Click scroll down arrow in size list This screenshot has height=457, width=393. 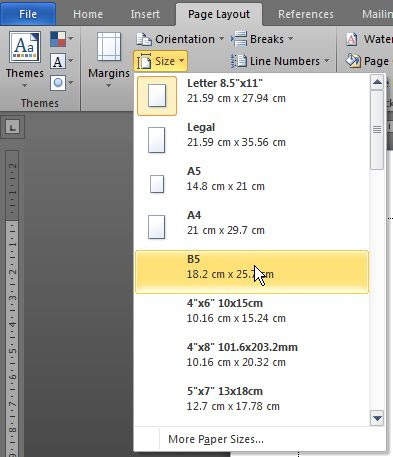pos(377,418)
